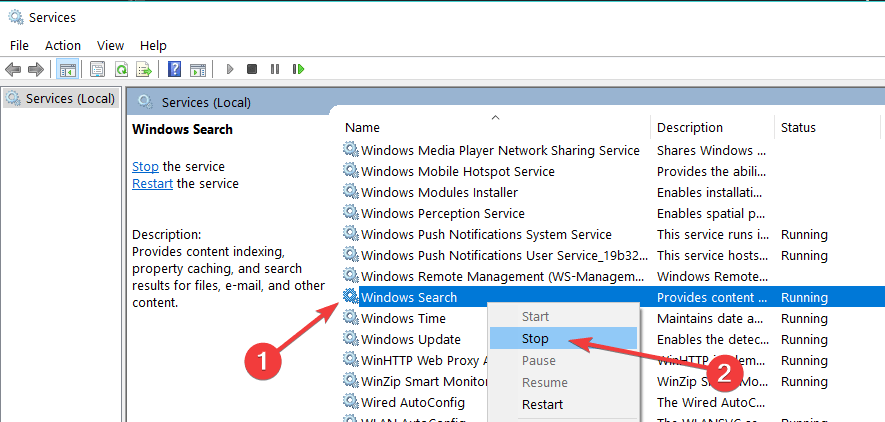Click gear icon beside Windows Push Notifications System Service

351,234
